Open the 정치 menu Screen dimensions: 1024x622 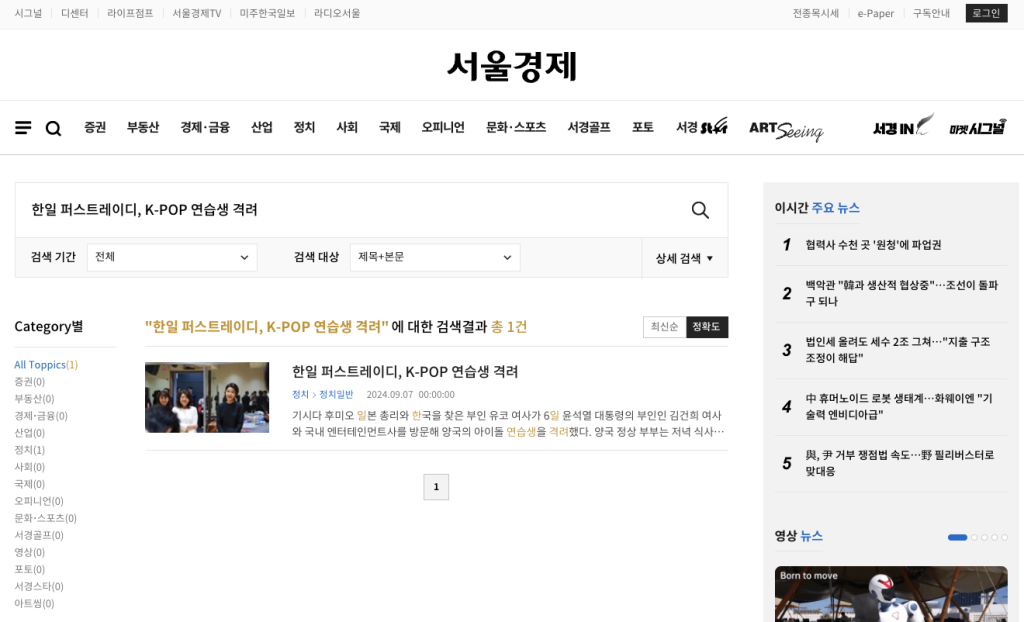click(x=304, y=127)
